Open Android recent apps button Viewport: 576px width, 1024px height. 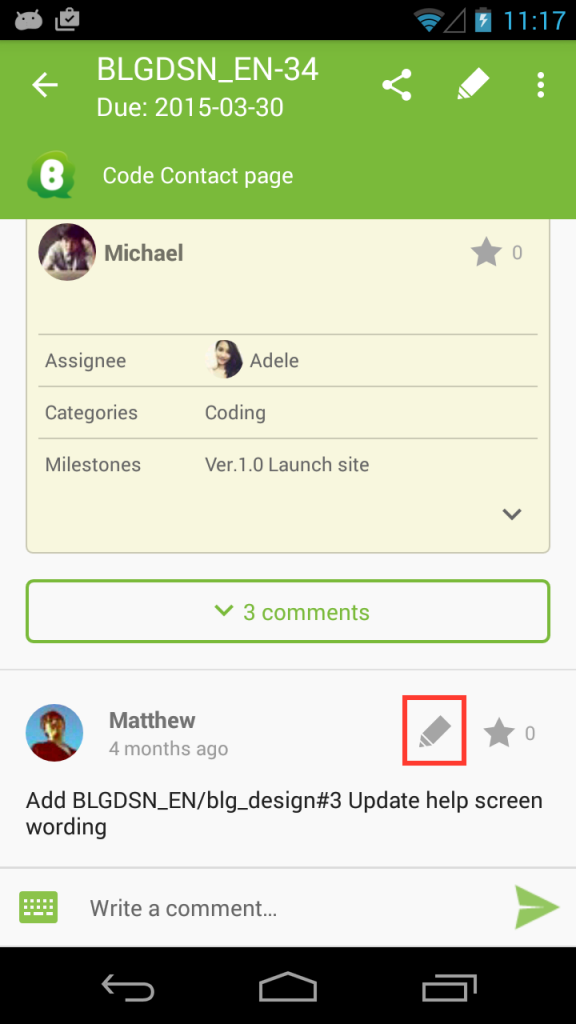(449, 987)
